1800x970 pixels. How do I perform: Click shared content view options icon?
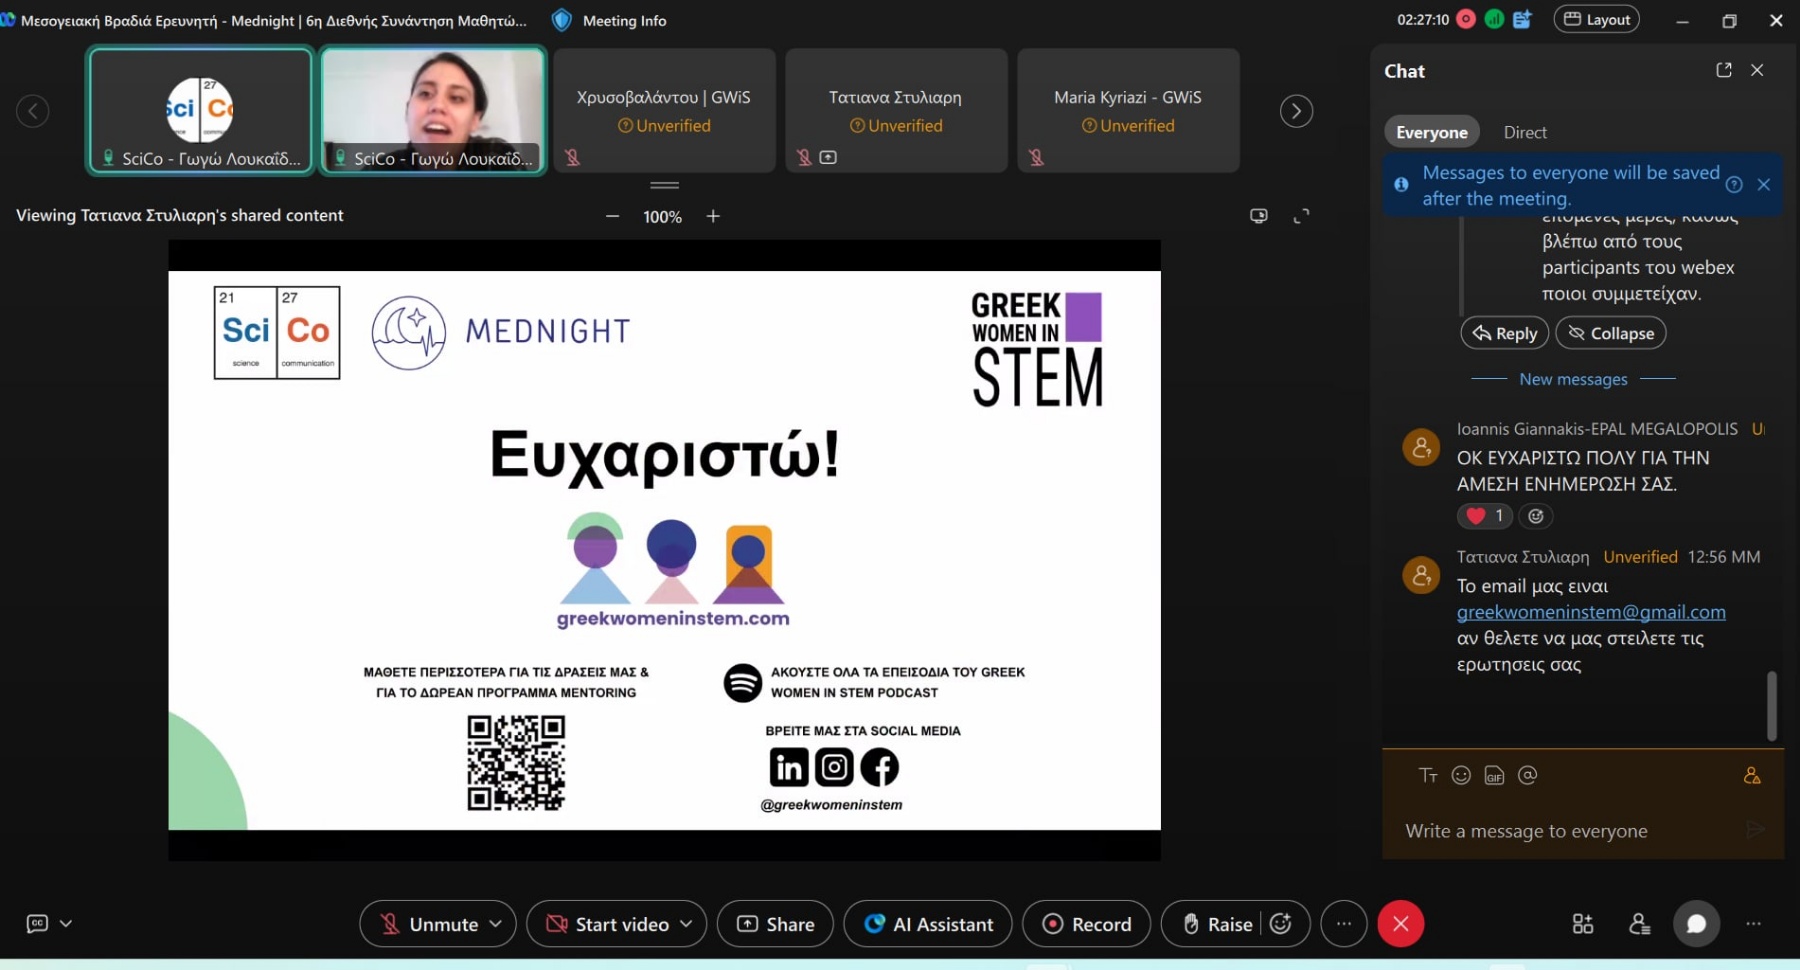1259,216
